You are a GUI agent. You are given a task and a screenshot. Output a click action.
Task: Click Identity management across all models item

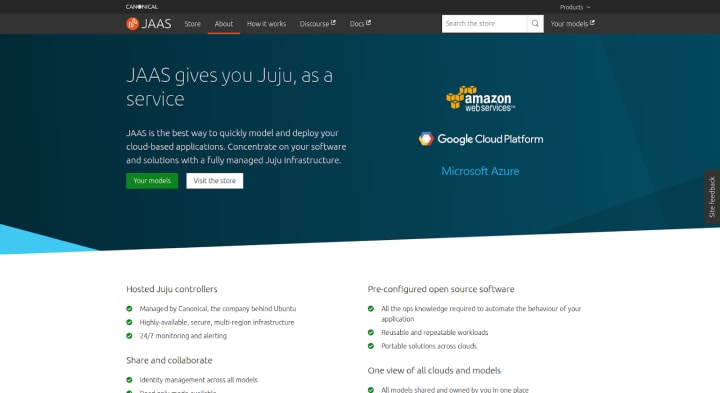point(198,380)
